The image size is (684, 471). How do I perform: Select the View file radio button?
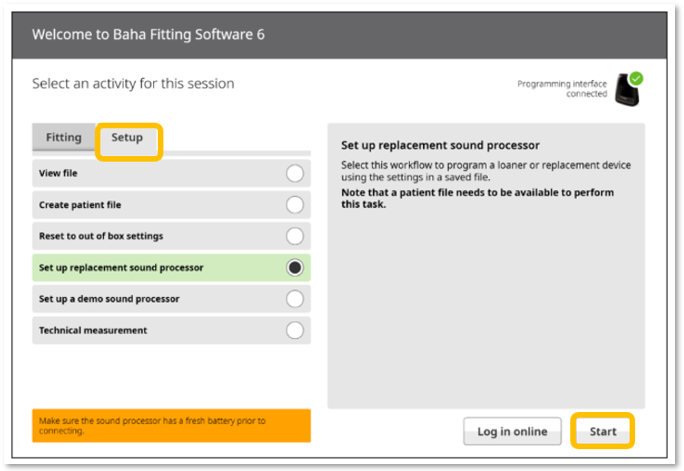pos(295,173)
